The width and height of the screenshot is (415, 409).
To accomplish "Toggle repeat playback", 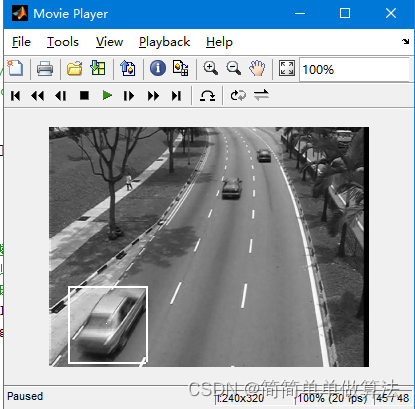I will tap(238, 96).
